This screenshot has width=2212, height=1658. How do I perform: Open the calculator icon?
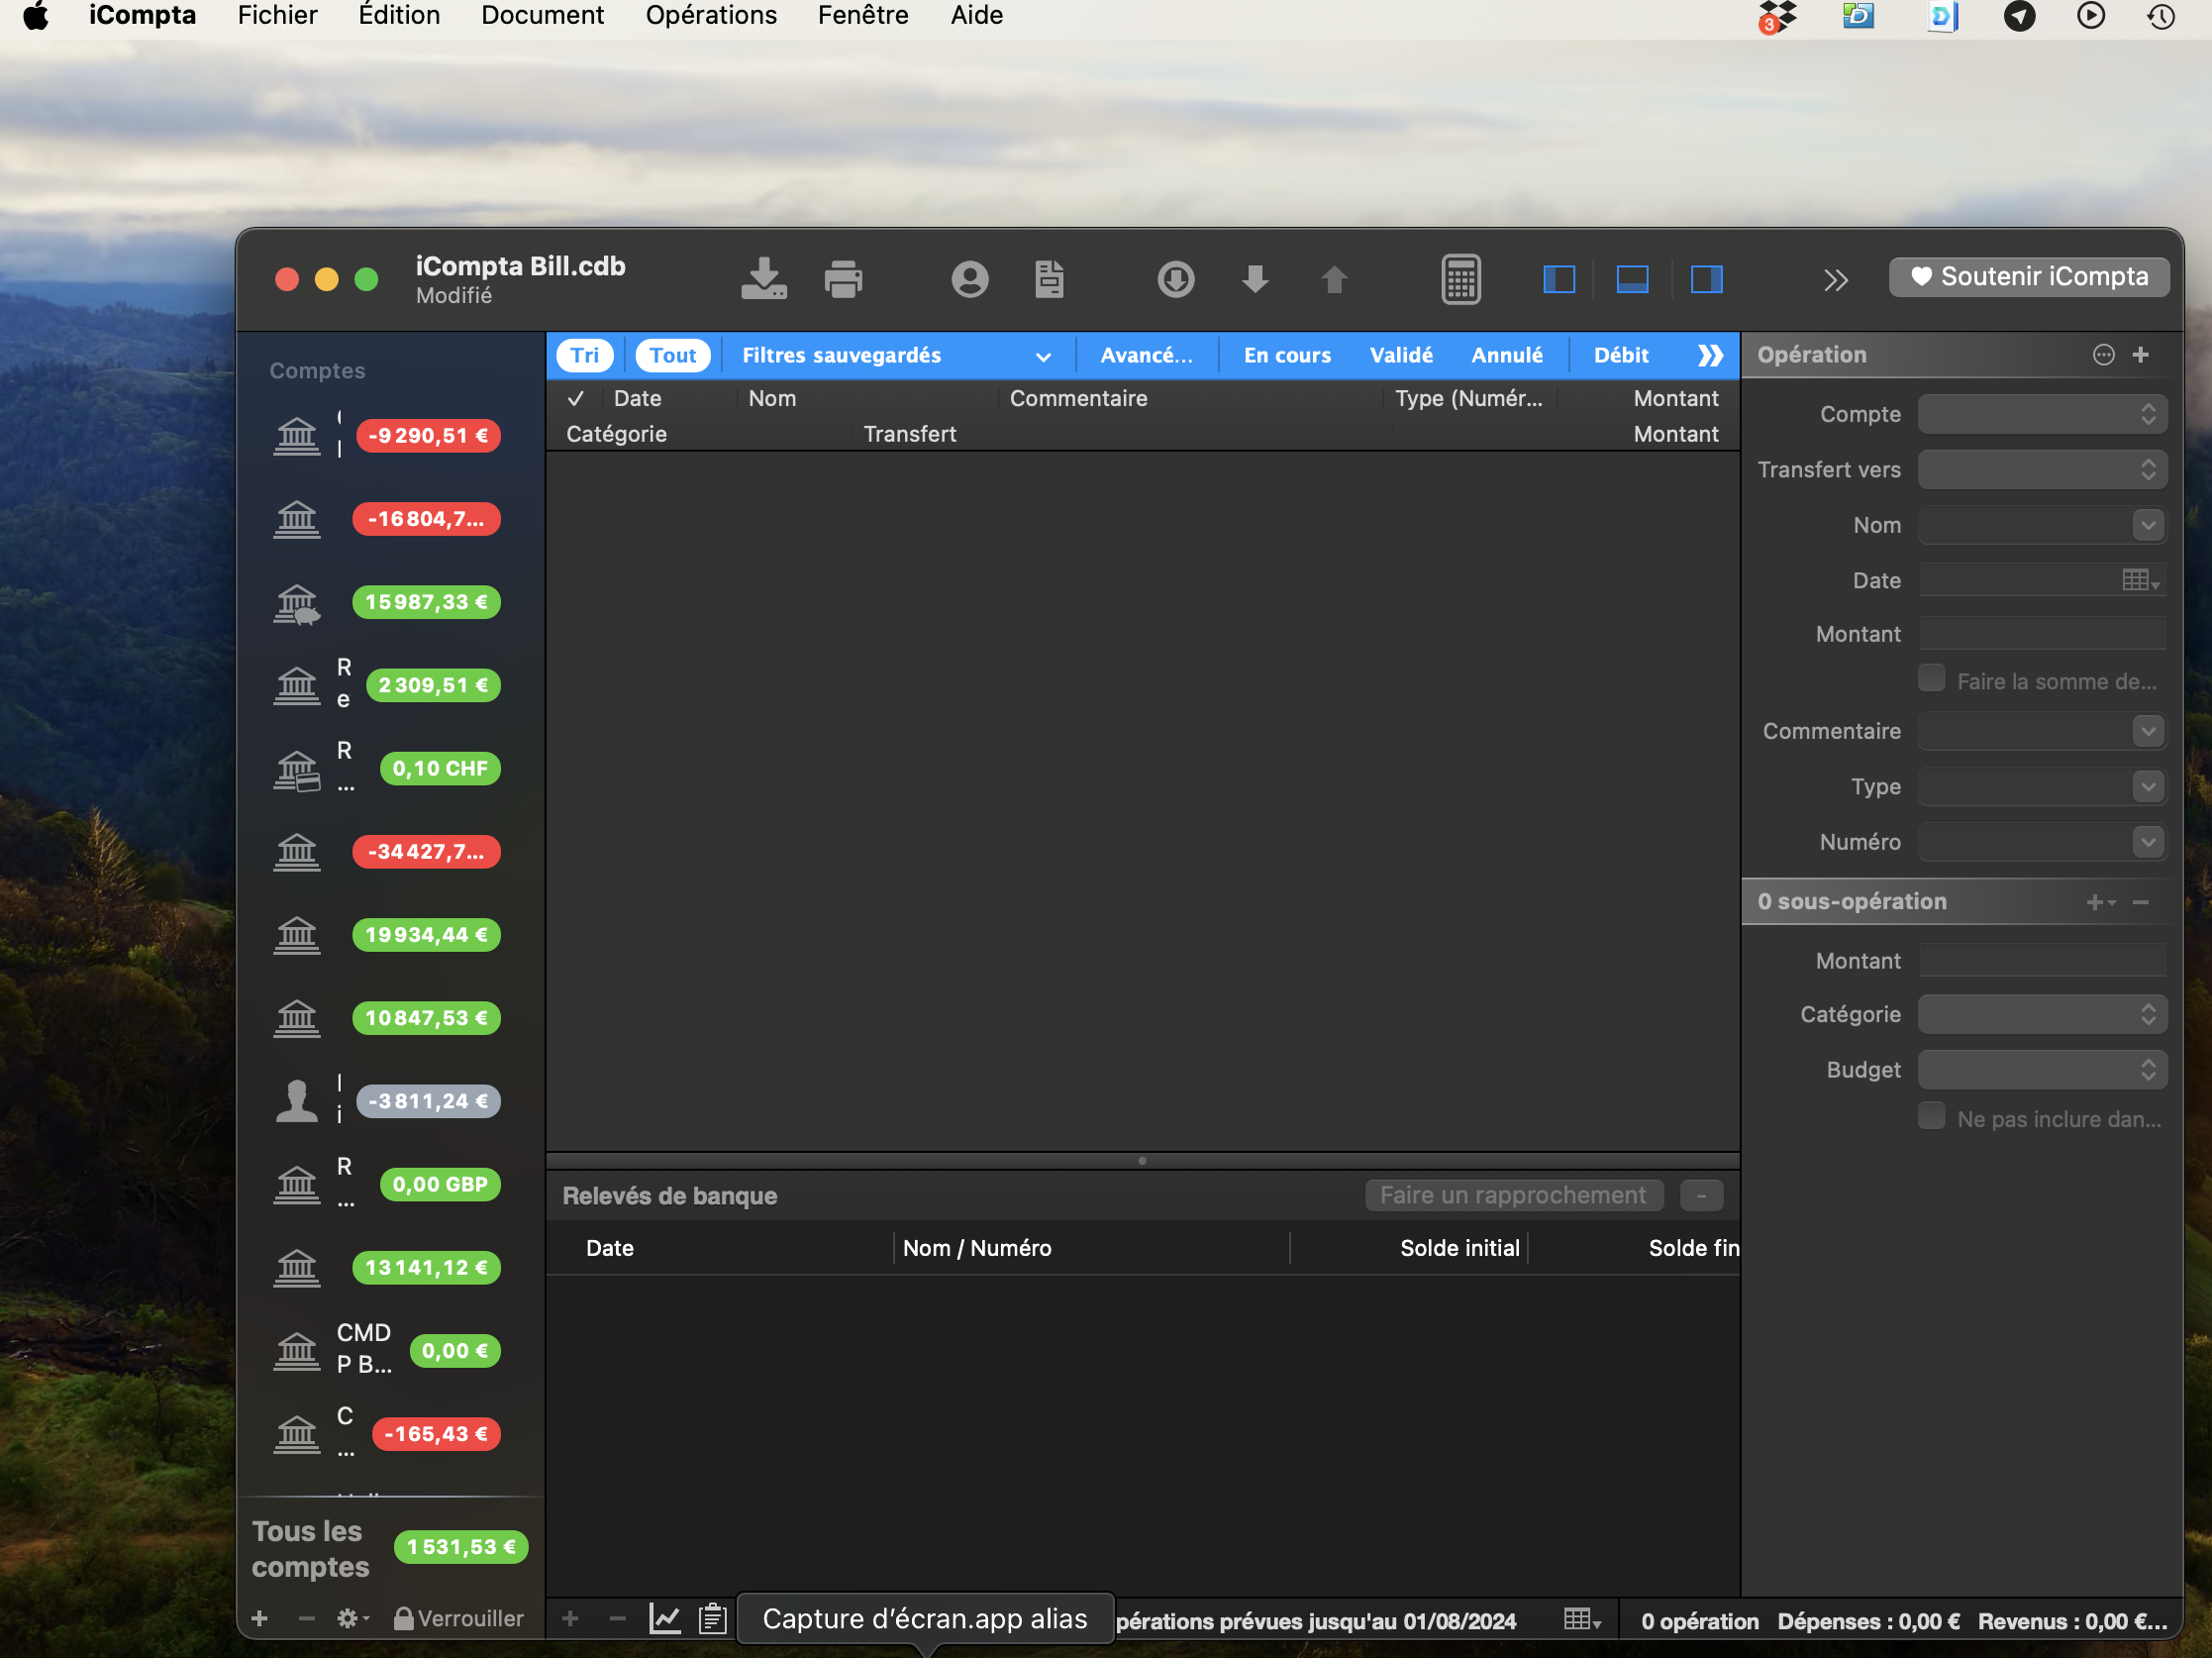1461,279
